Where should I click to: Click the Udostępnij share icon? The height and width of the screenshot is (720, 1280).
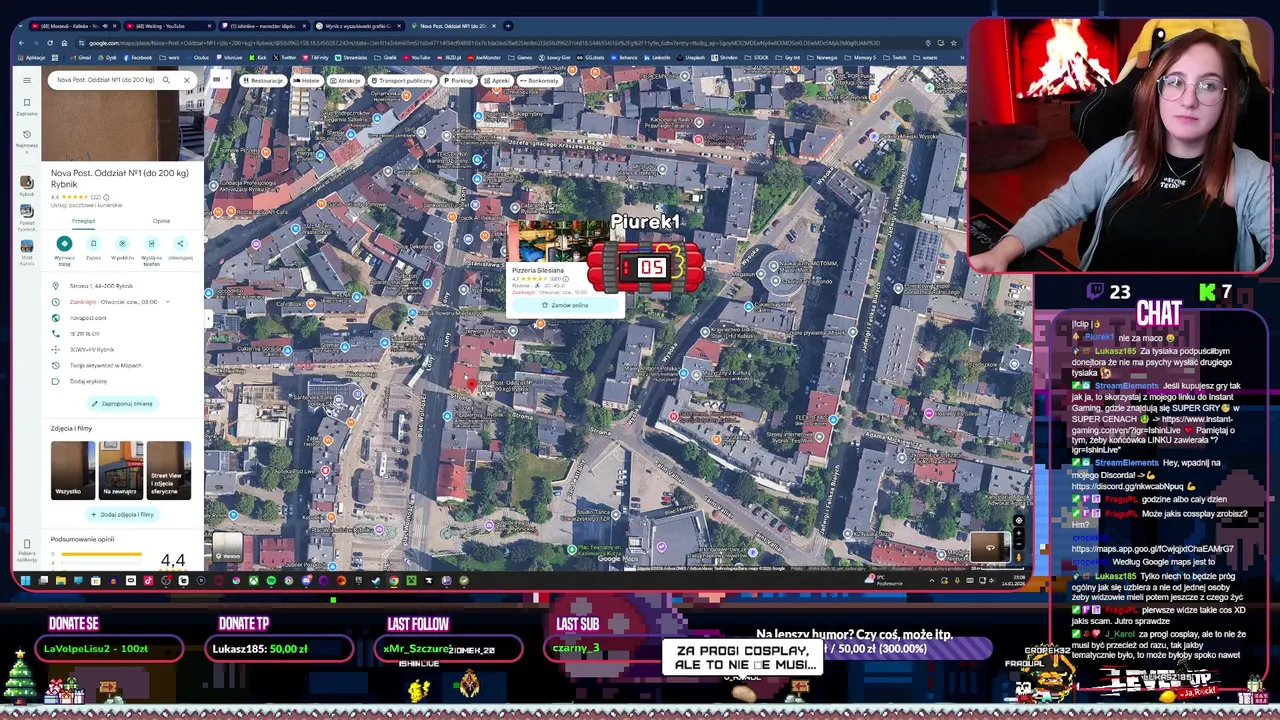coord(180,244)
